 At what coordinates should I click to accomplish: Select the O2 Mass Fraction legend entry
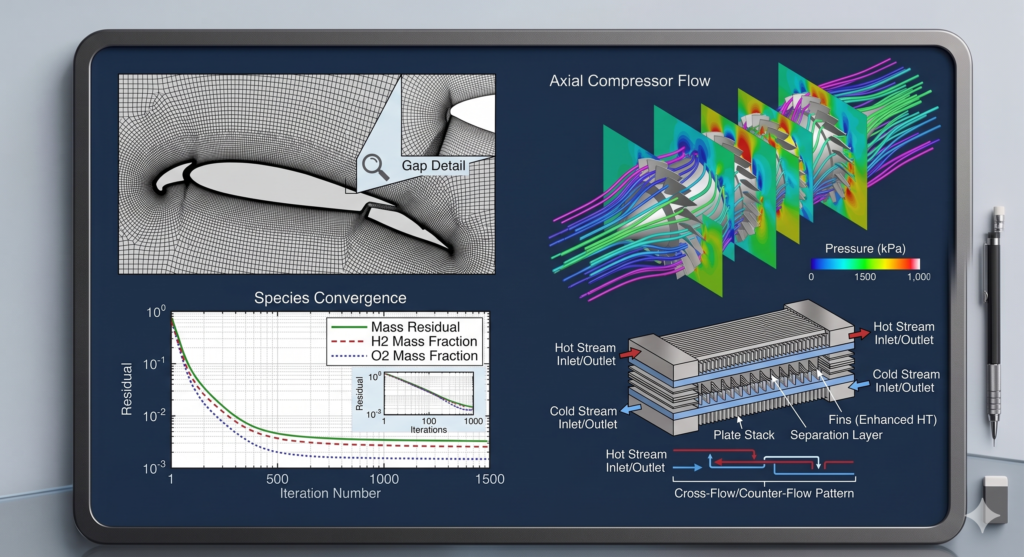coord(424,355)
